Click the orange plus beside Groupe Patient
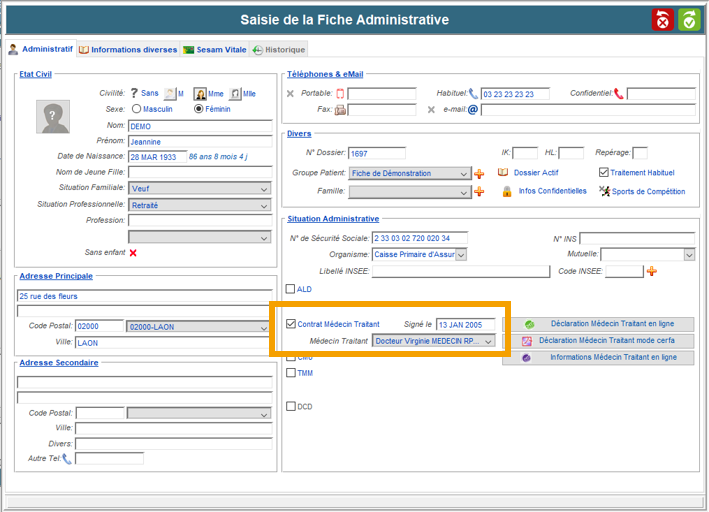The height and width of the screenshot is (512, 709). click(x=479, y=174)
